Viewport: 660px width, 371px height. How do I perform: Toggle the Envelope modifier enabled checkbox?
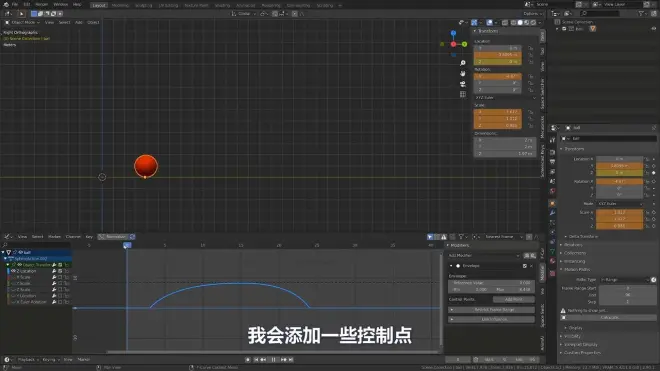524,266
